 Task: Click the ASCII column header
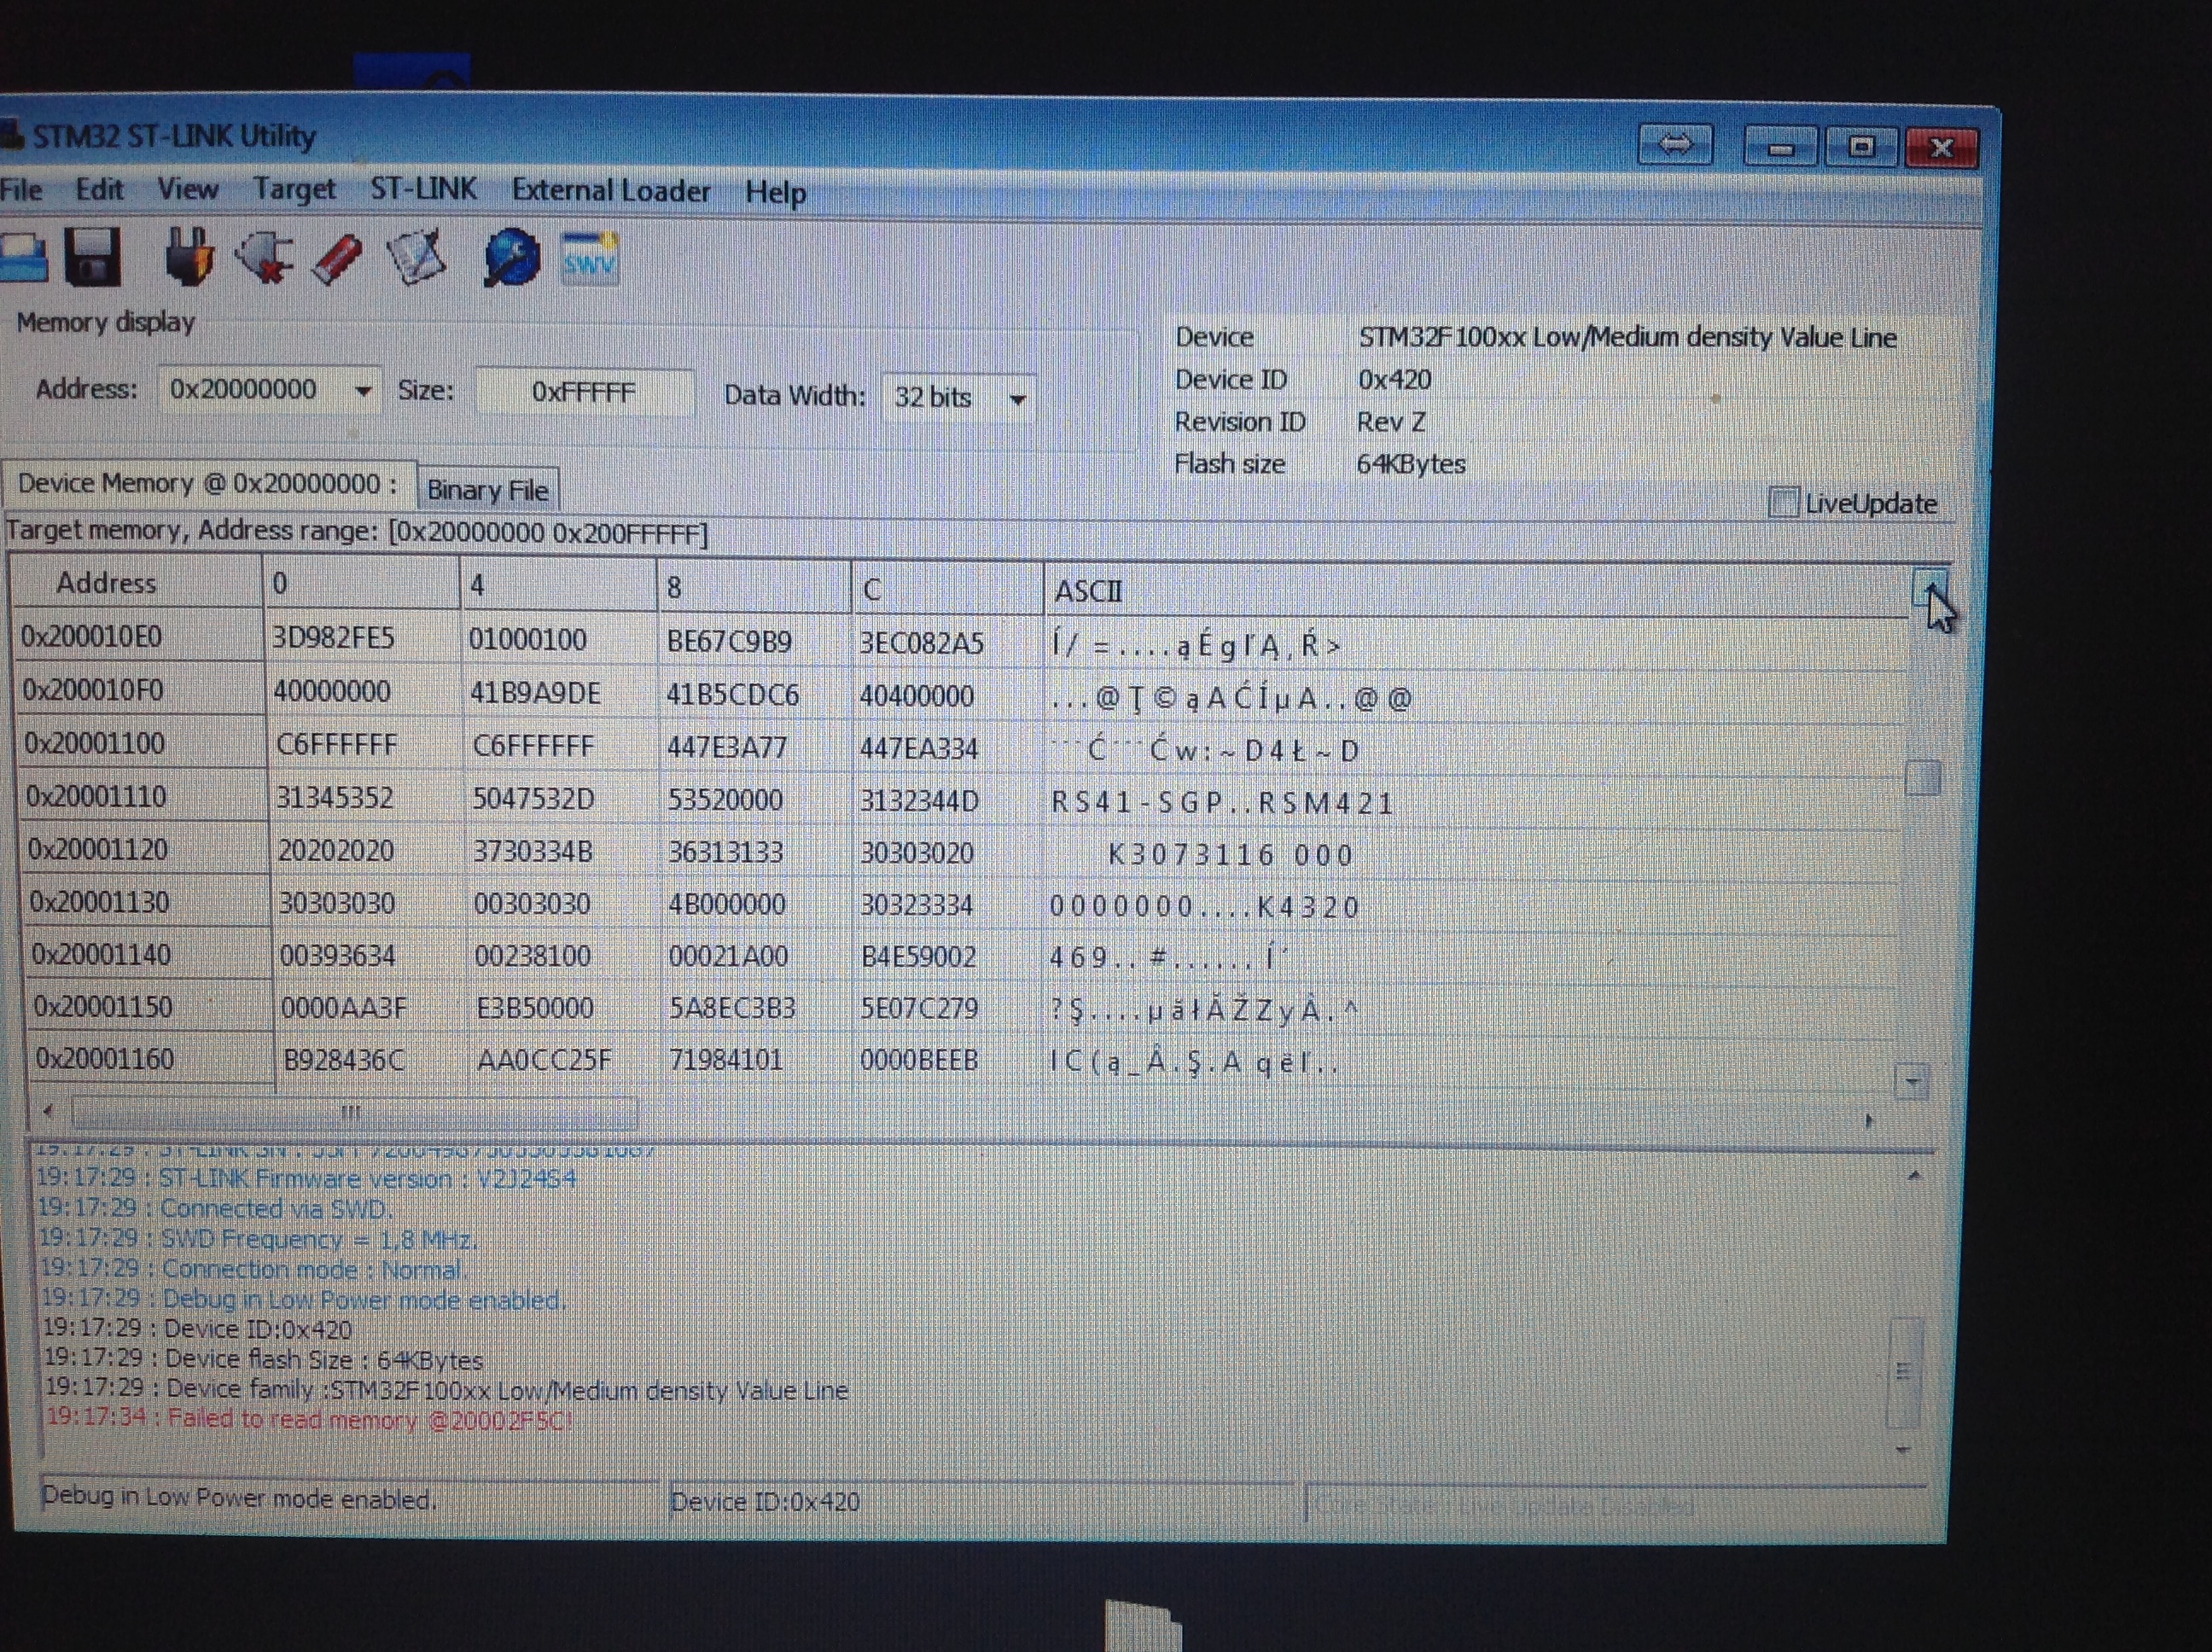click(x=1476, y=591)
